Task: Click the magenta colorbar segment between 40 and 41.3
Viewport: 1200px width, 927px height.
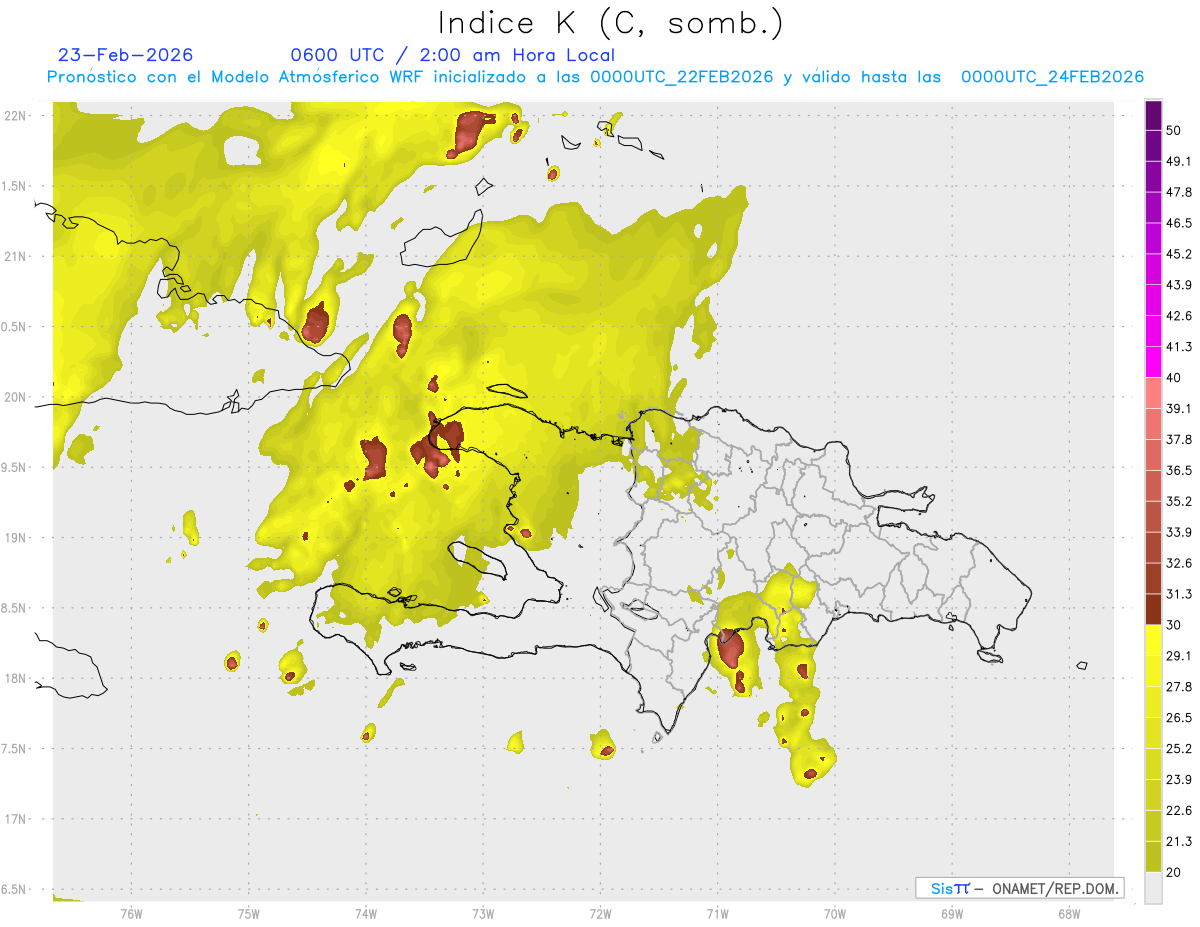Action: point(1153,362)
